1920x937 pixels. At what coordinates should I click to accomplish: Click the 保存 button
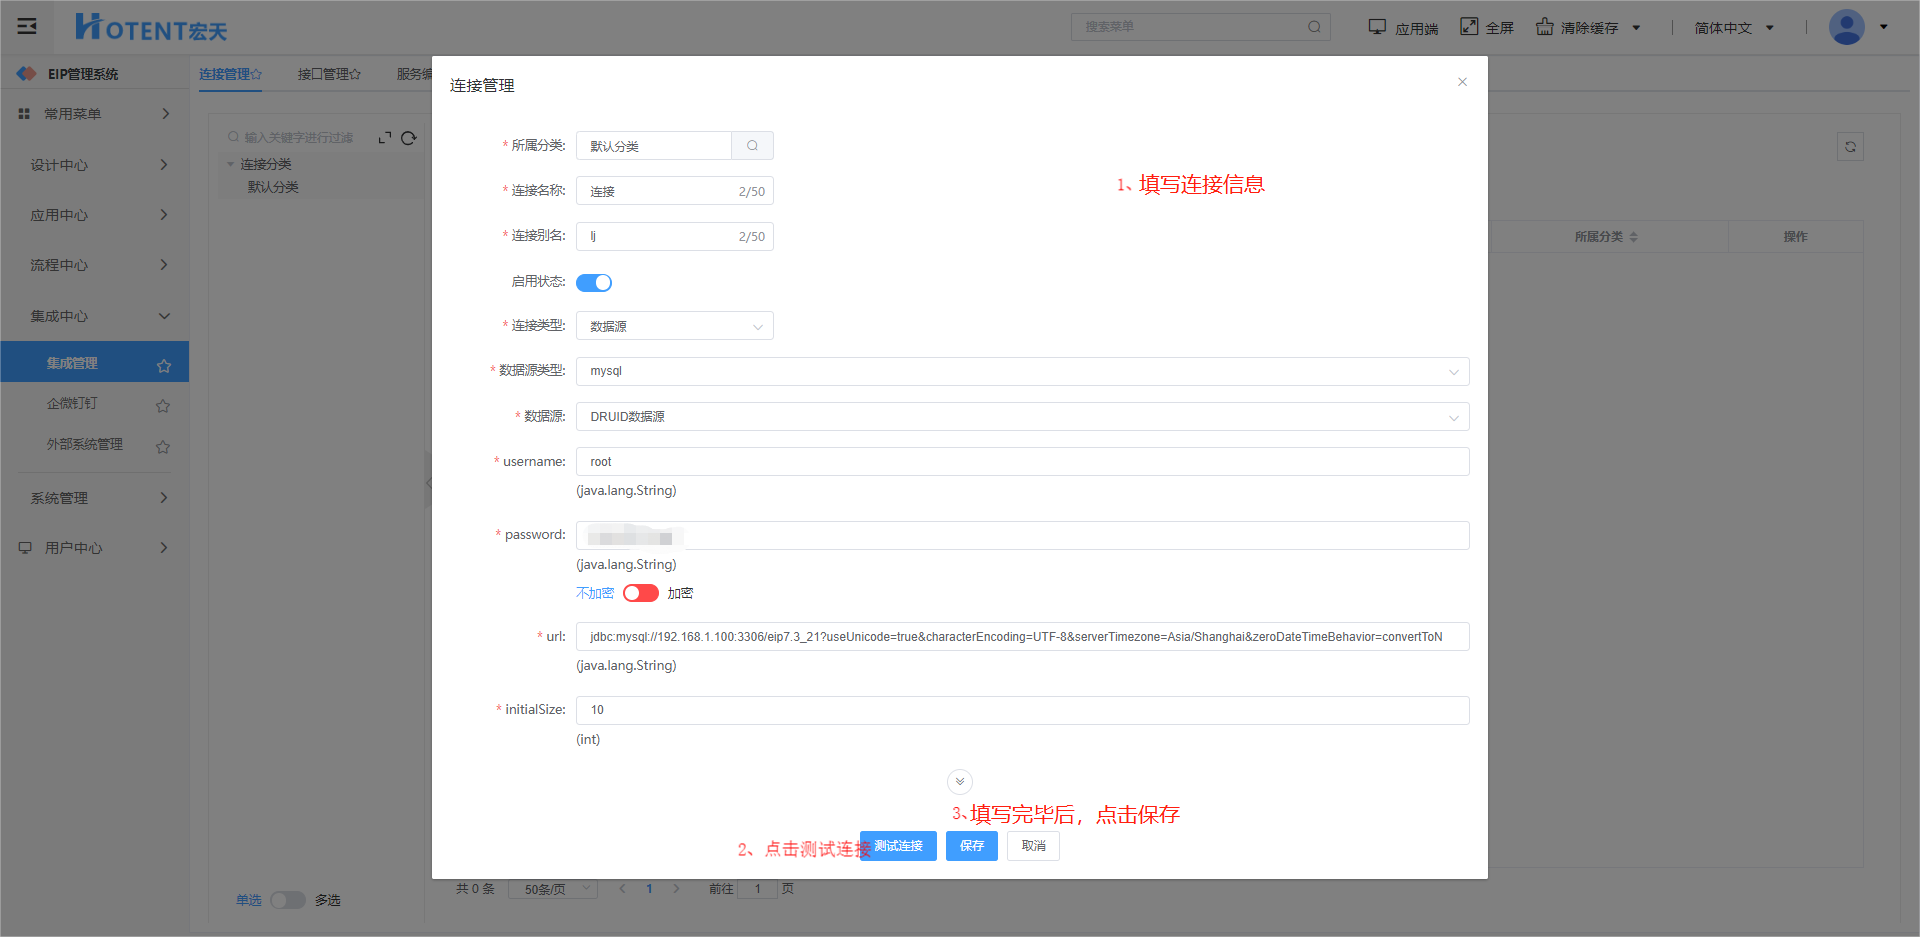pos(972,846)
